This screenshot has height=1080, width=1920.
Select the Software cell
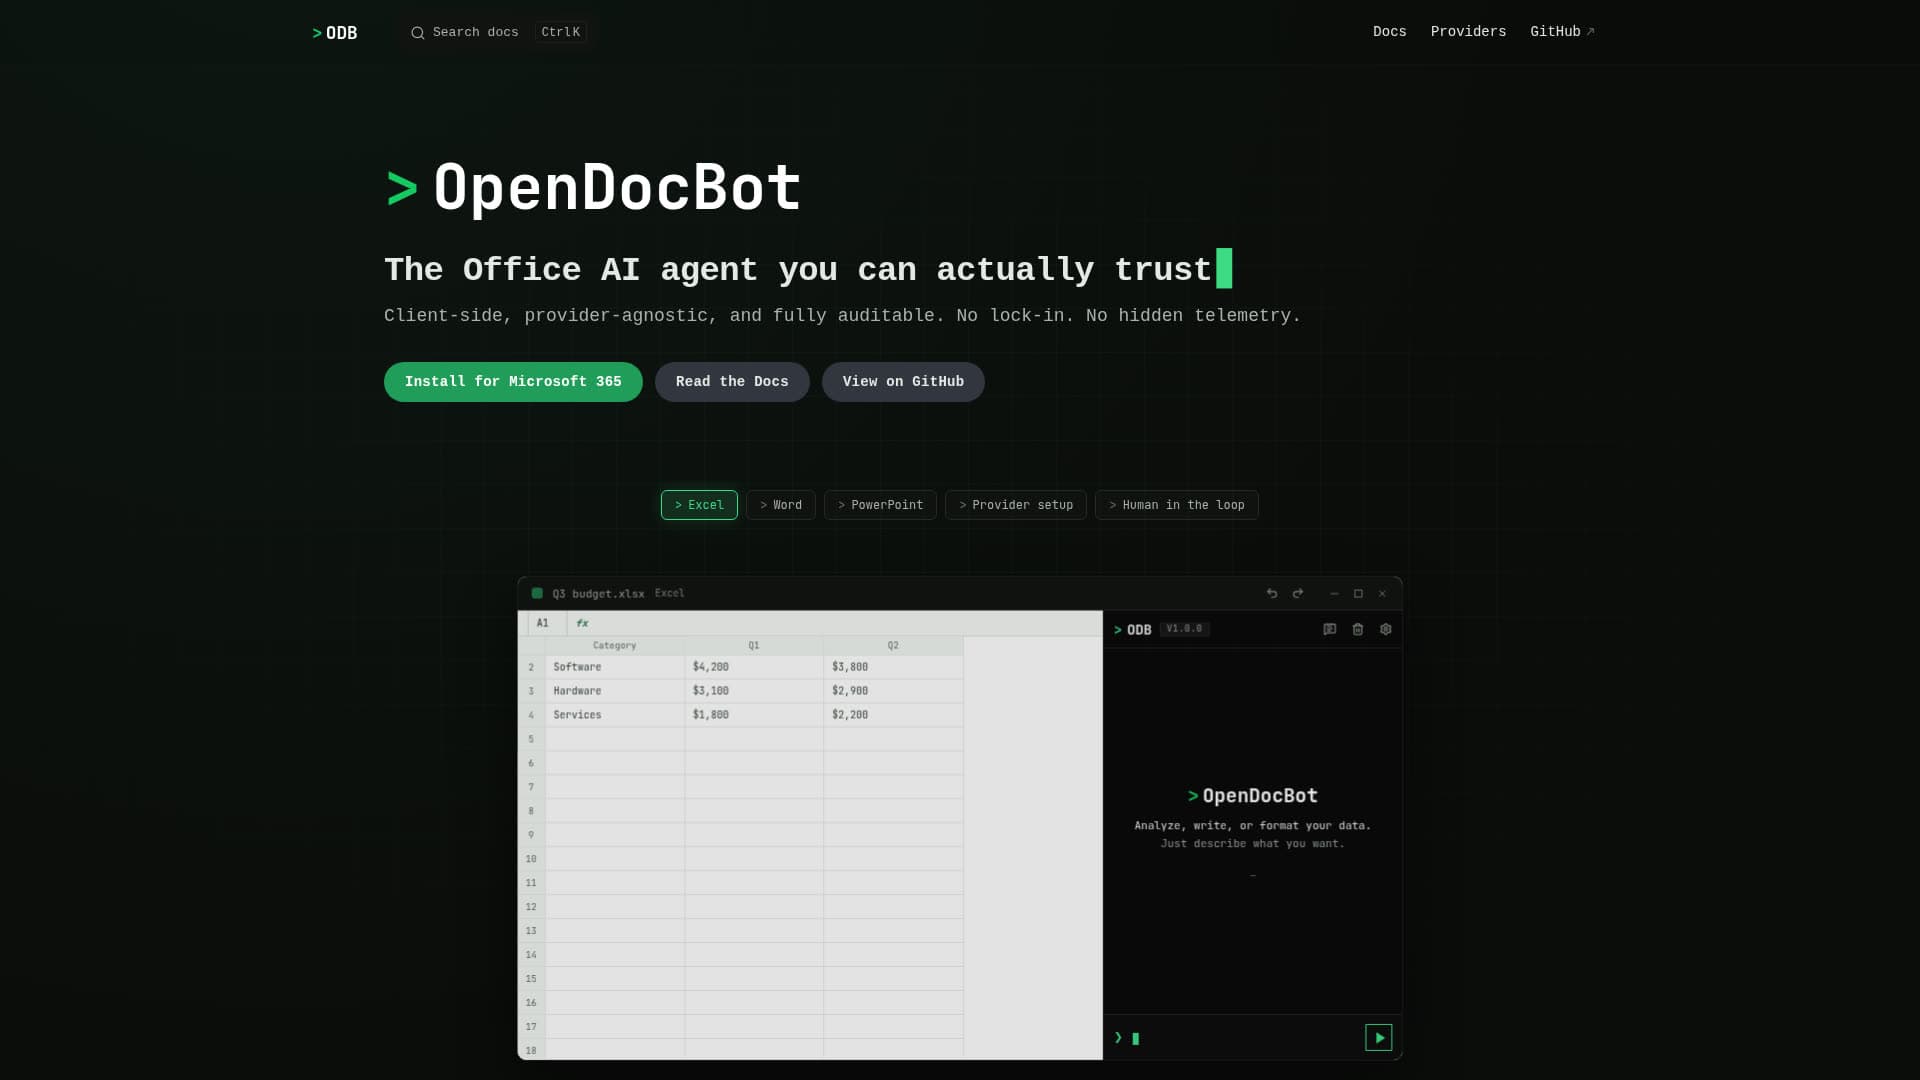click(614, 667)
